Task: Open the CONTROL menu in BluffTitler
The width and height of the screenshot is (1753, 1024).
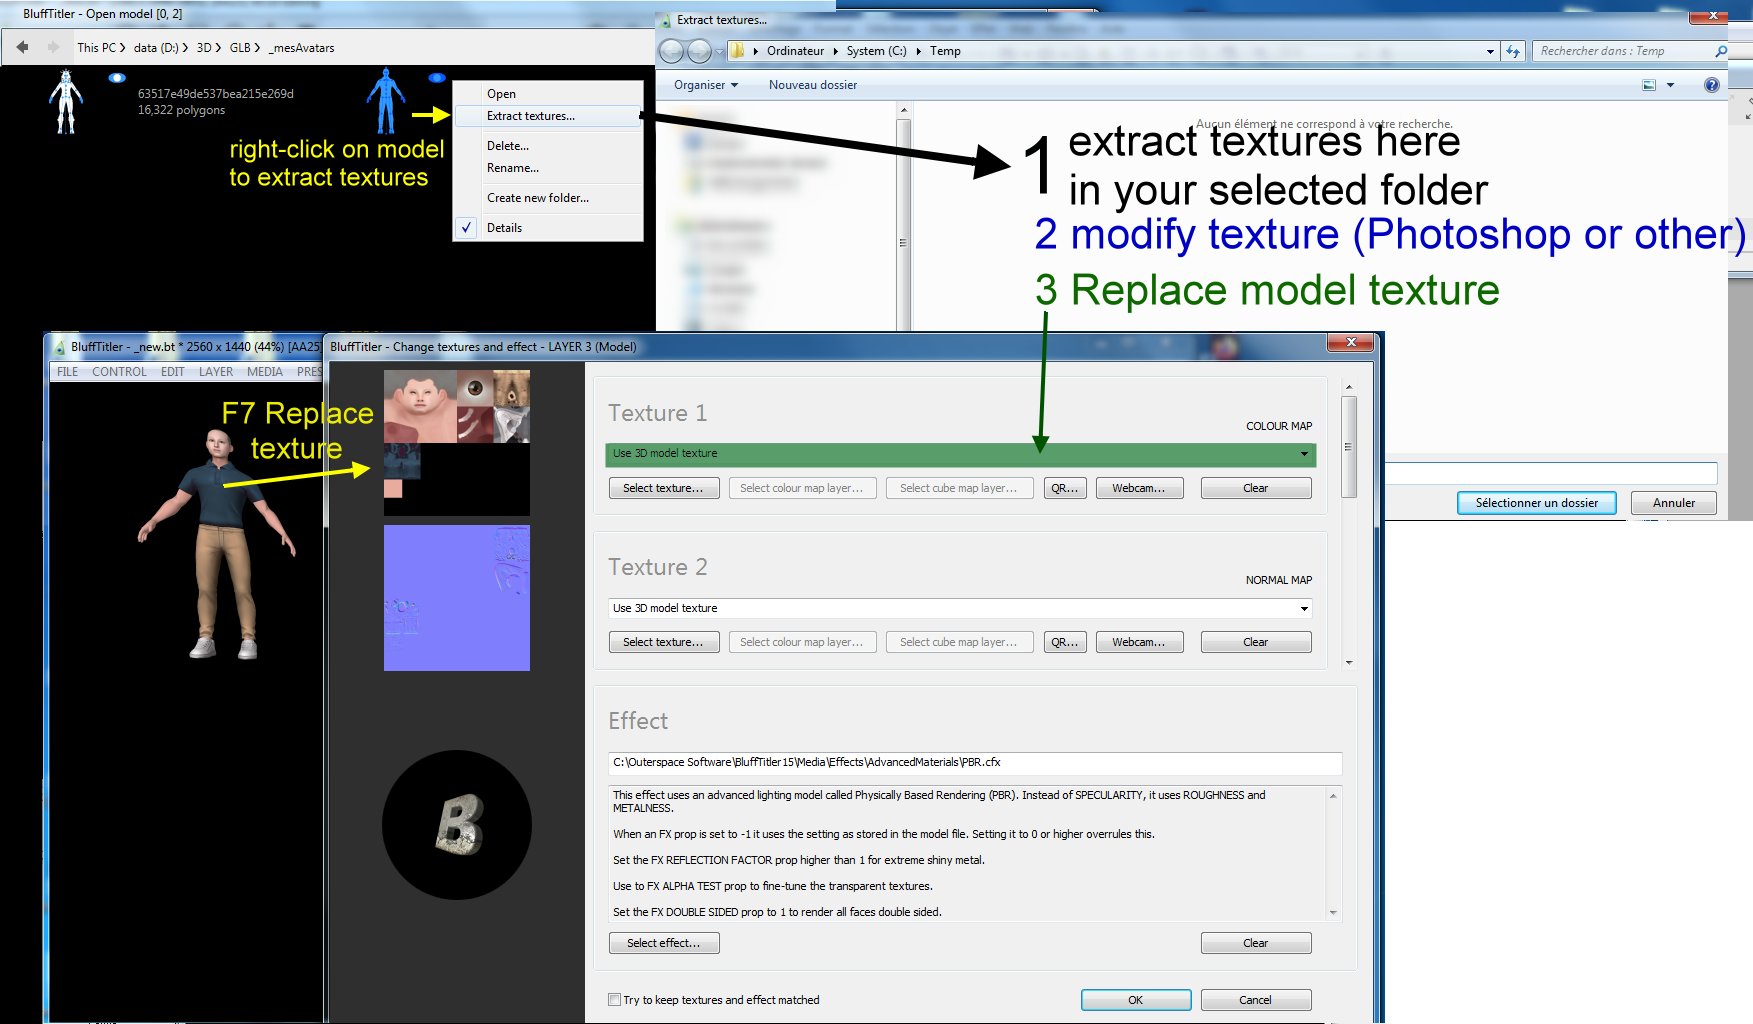Action: (119, 372)
